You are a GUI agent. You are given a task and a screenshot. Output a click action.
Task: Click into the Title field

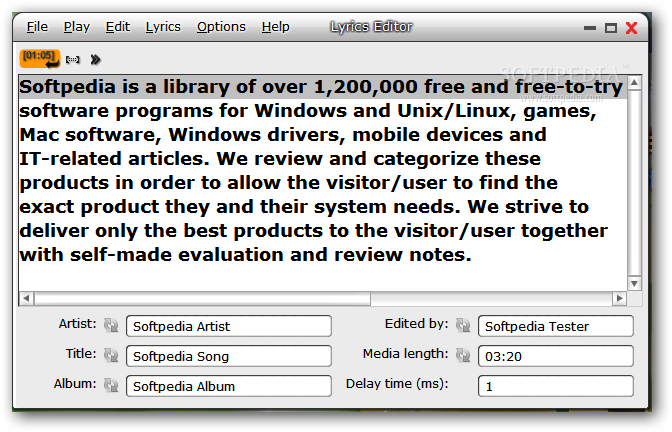pos(229,356)
